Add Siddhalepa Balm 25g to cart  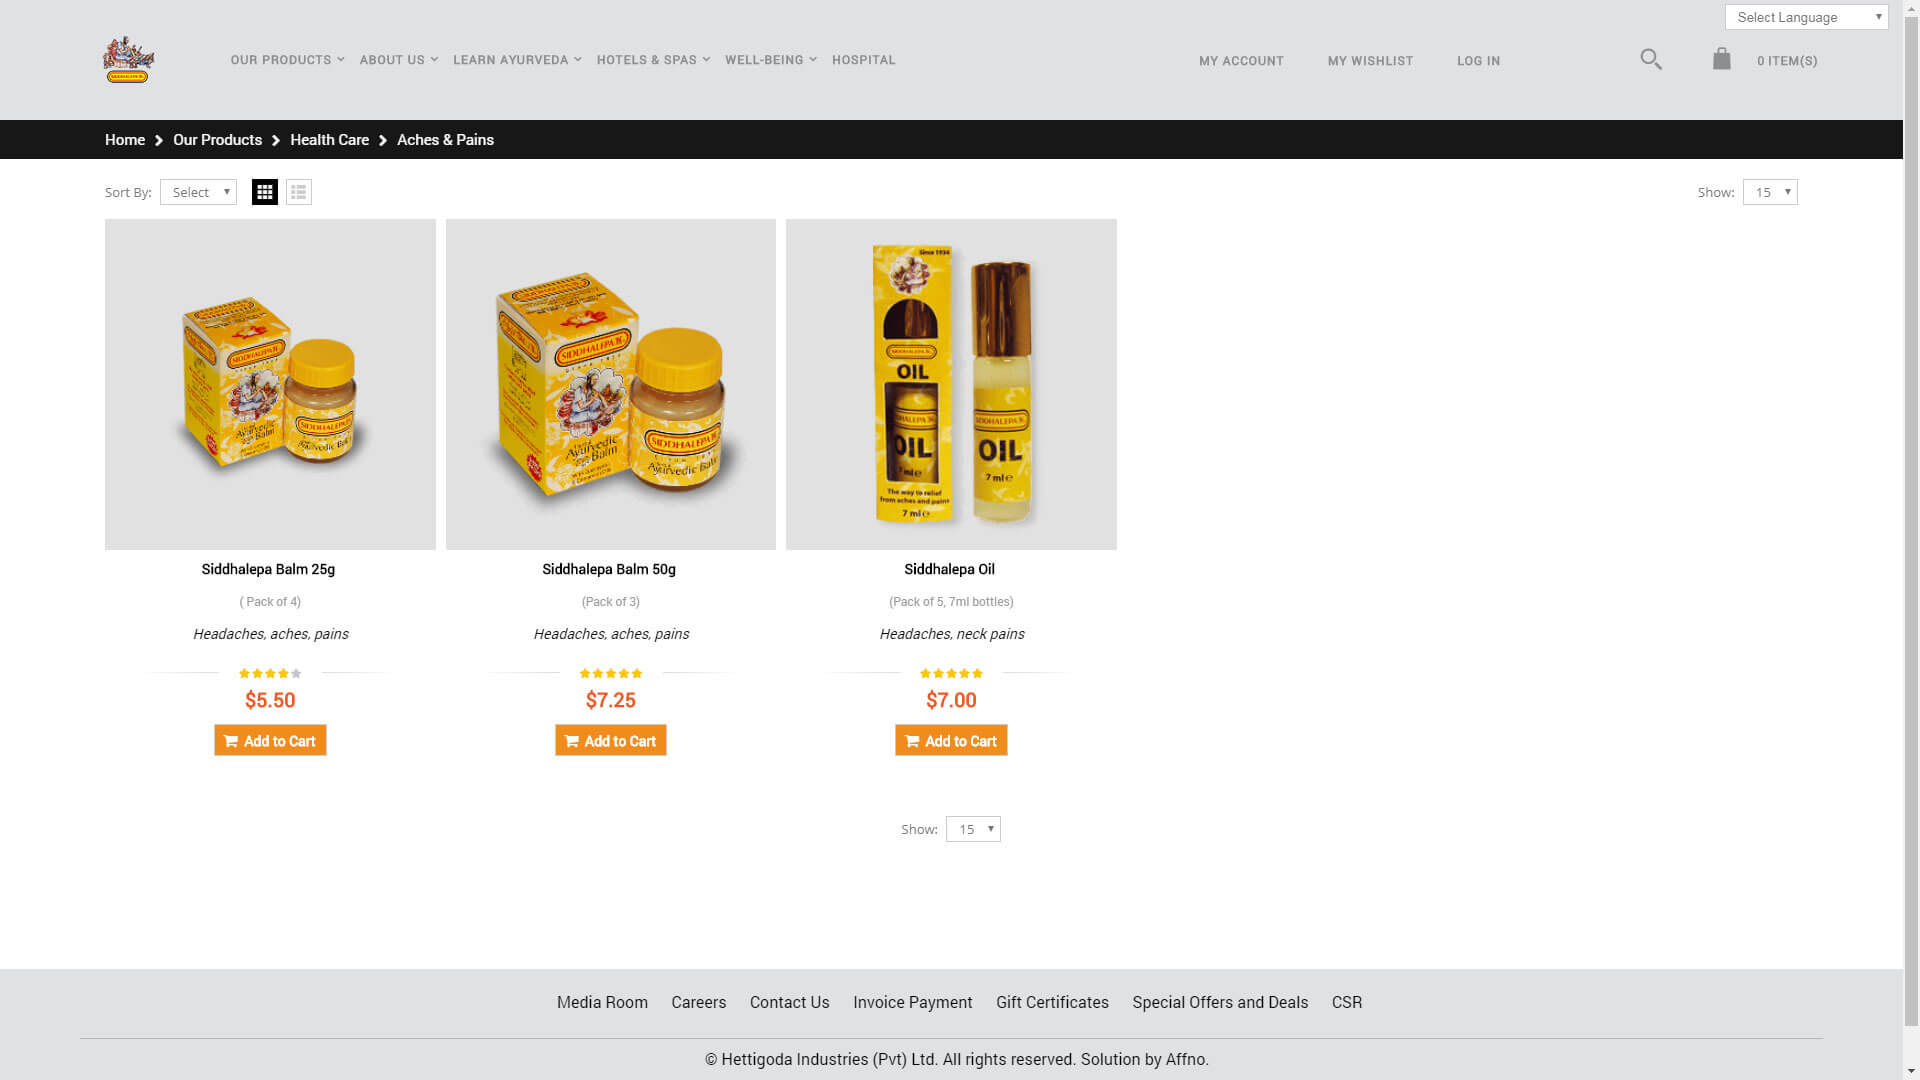click(x=270, y=740)
